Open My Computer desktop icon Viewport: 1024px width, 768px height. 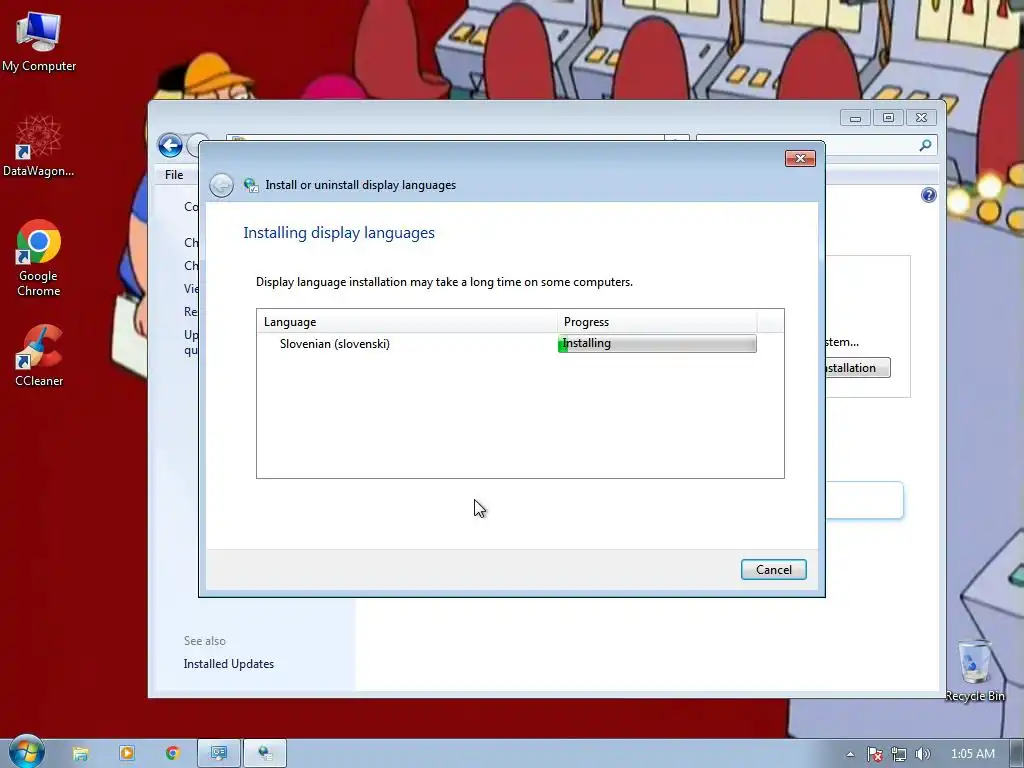point(39,42)
